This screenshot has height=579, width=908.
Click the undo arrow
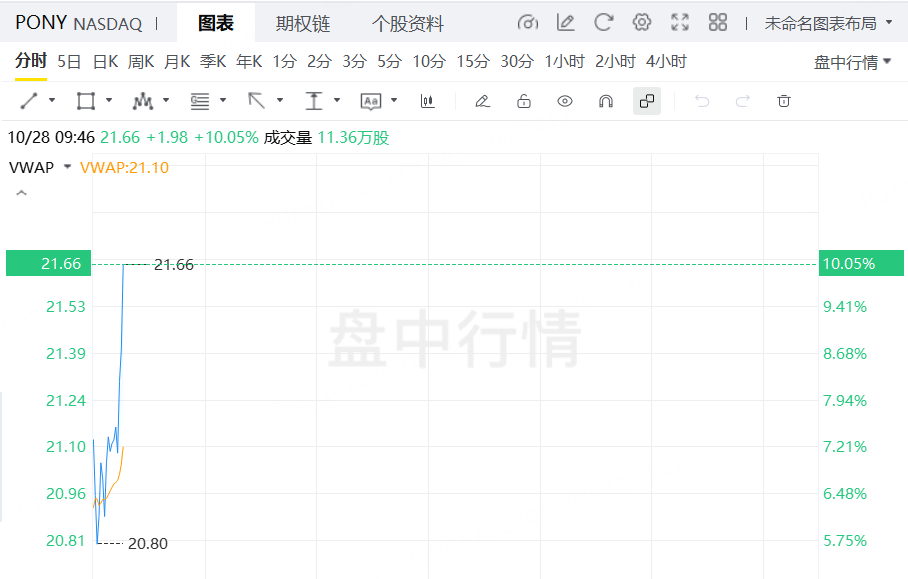(702, 101)
